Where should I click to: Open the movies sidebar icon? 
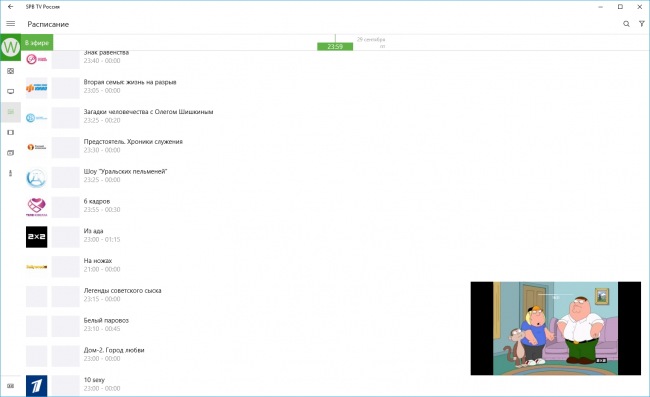click(x=11, y=133)
